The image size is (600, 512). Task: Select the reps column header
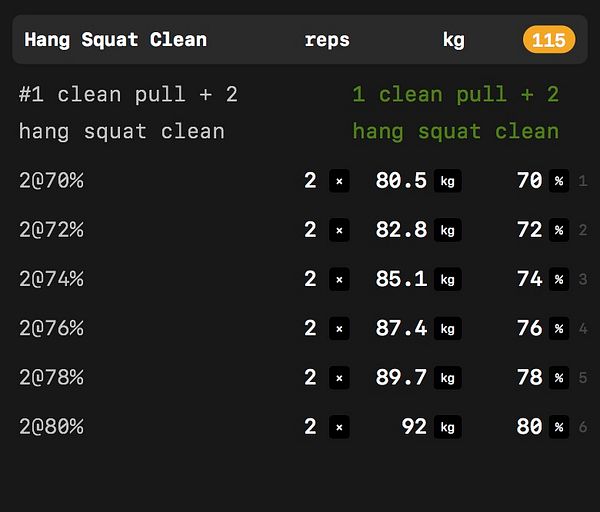coord(327,40)
